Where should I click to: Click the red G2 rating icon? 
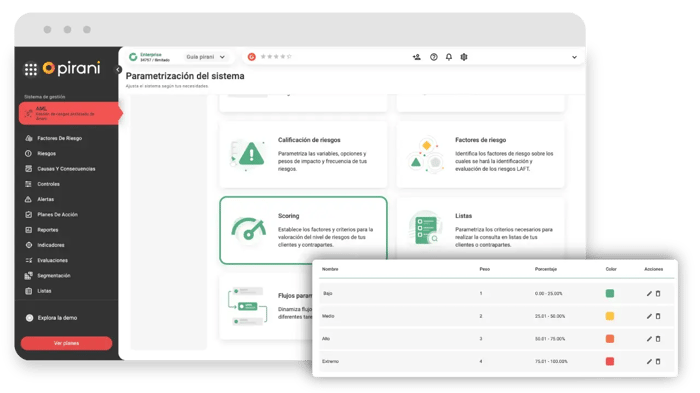pyautogui.click(x=252, y=57)
